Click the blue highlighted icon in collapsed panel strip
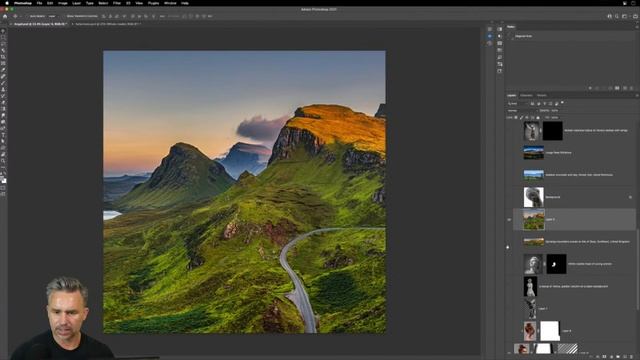 [x=490, y=36]
